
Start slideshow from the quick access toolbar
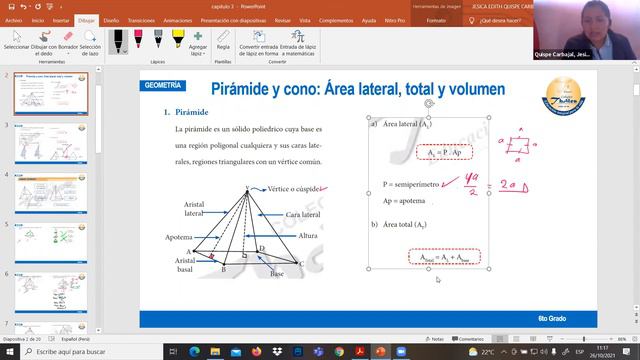click(49, 7)
